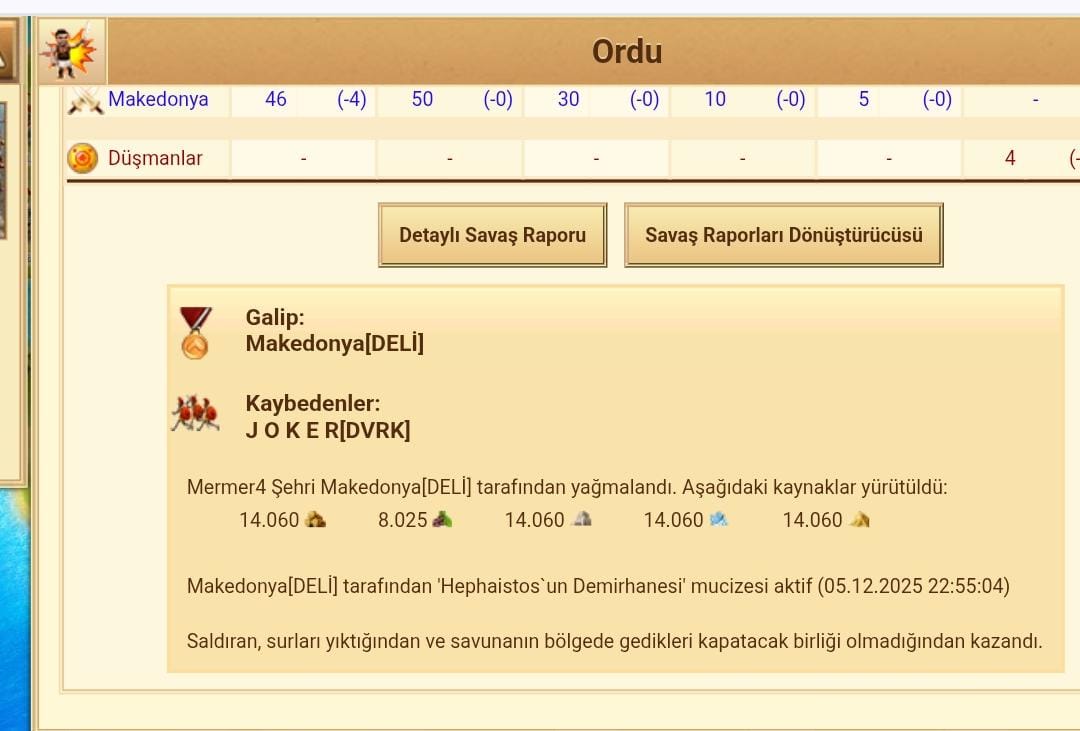Open Savaş Raporları Dönüştürücüsü button
This screenshot has width=1080, height=731.
coord(783,235)
